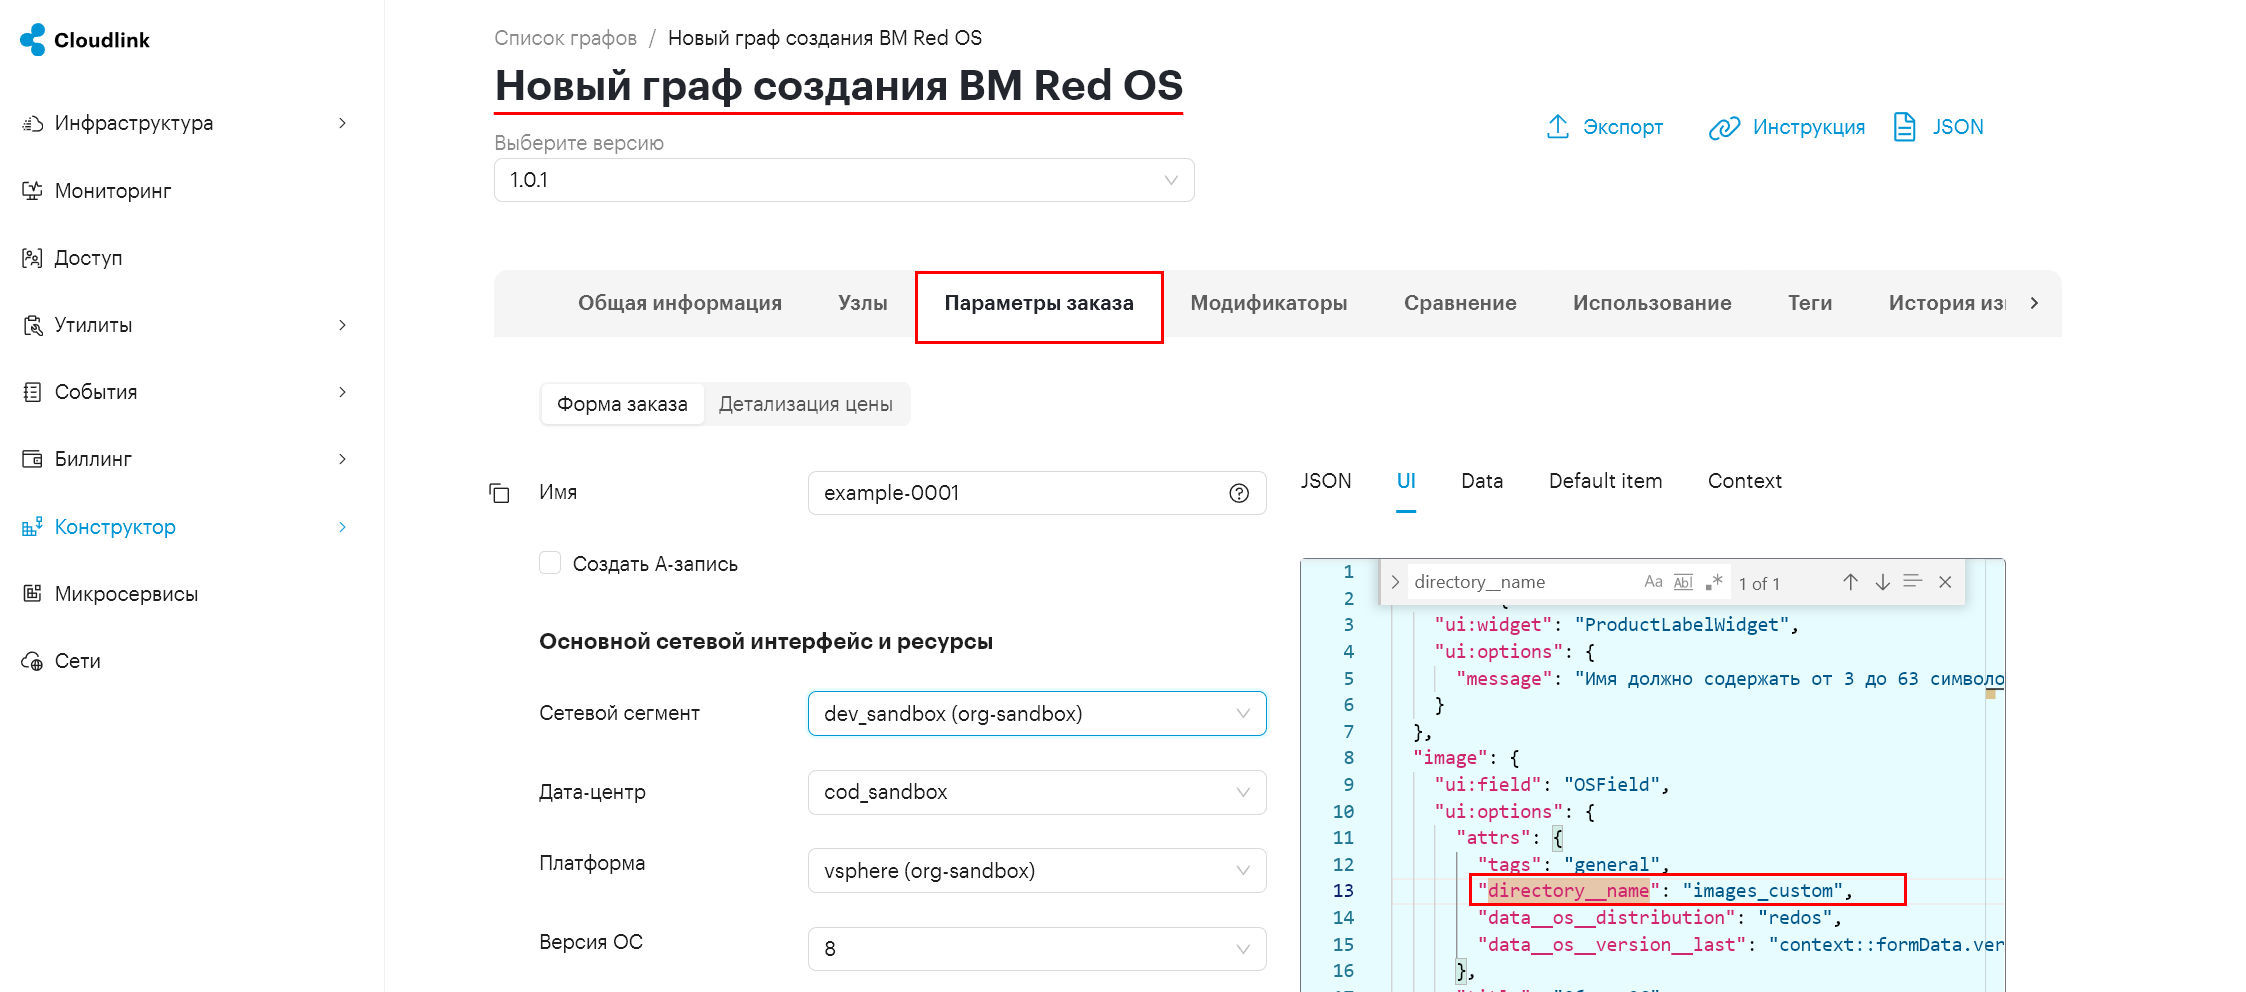Image resolution: width=2246 pixels, height=992 pixels.
Task: Open the Сетевой сегмент dropdown
Action: (x=1037, y=714)
